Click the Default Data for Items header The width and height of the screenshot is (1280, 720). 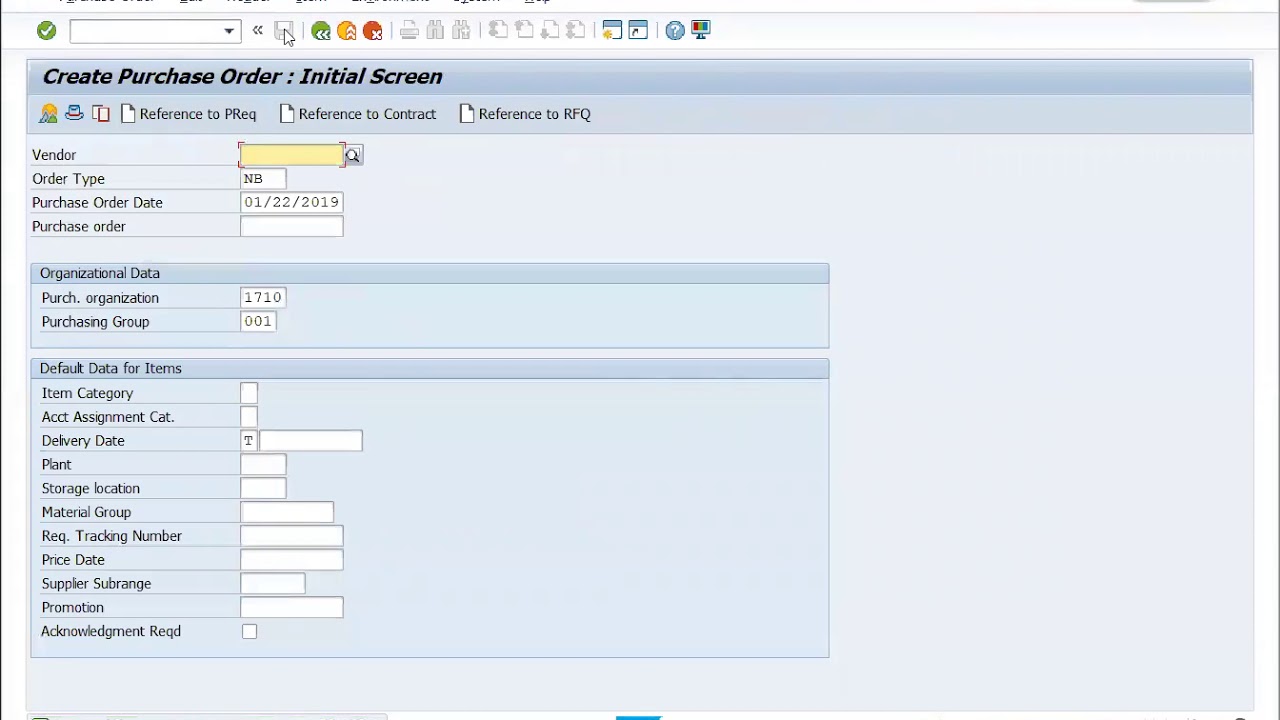[430, 369]
